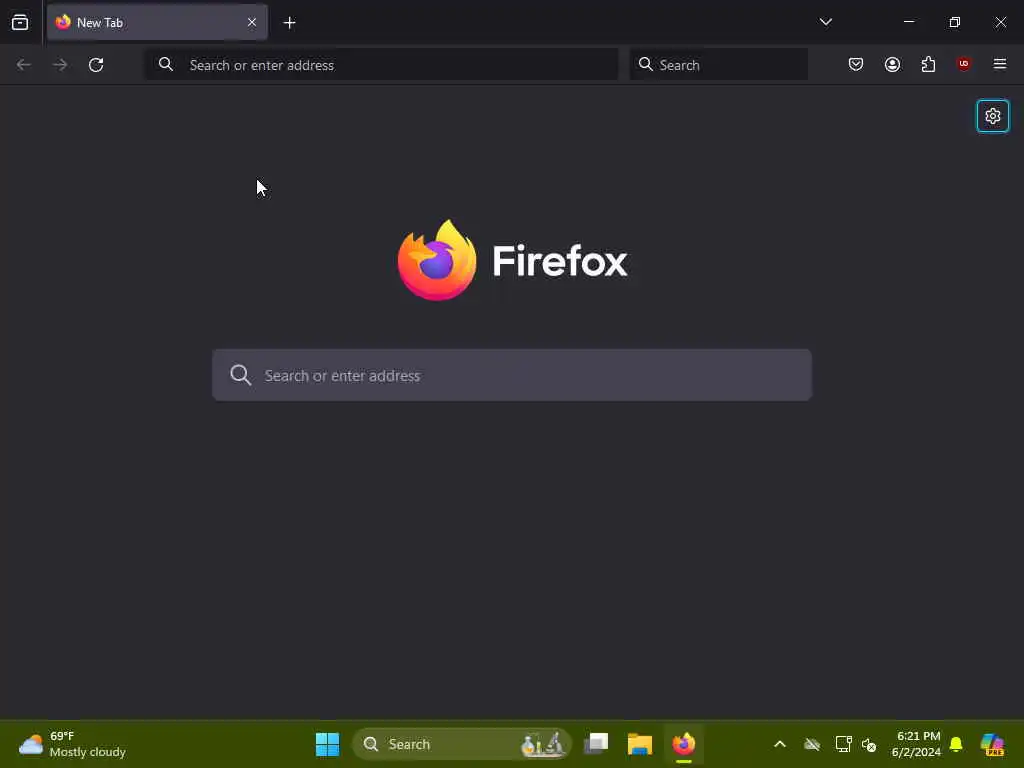1024x768 pixels.
Task: Select the New Tab tab
Action: 157,22
